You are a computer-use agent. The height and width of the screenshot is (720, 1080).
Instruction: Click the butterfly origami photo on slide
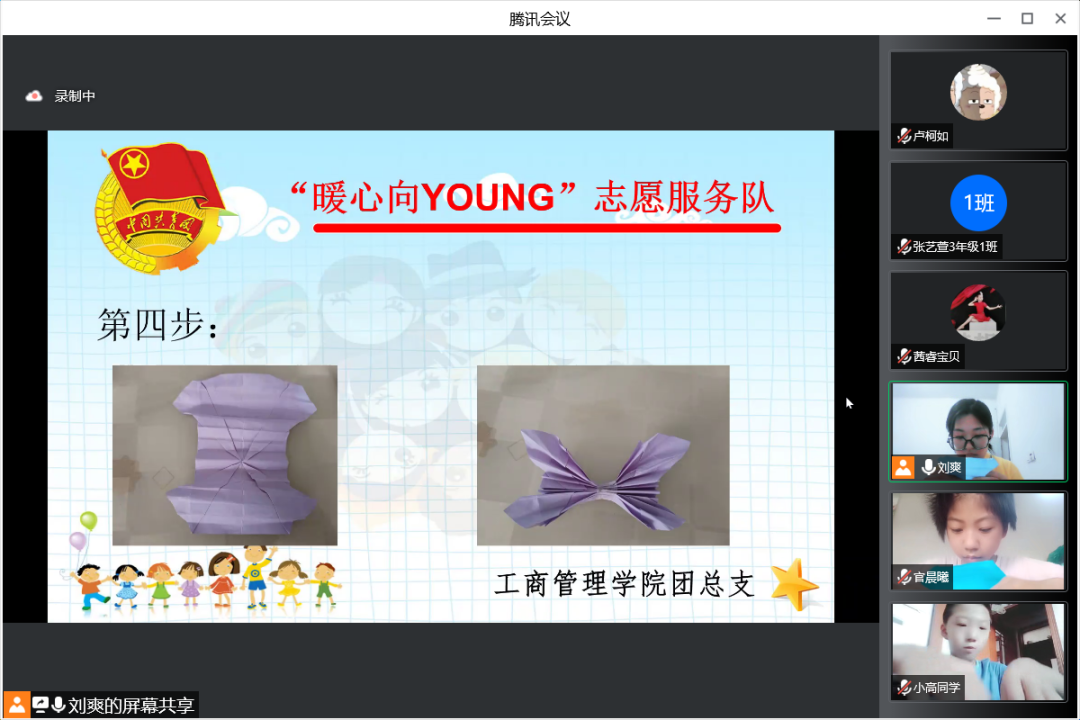click(602, 455)
